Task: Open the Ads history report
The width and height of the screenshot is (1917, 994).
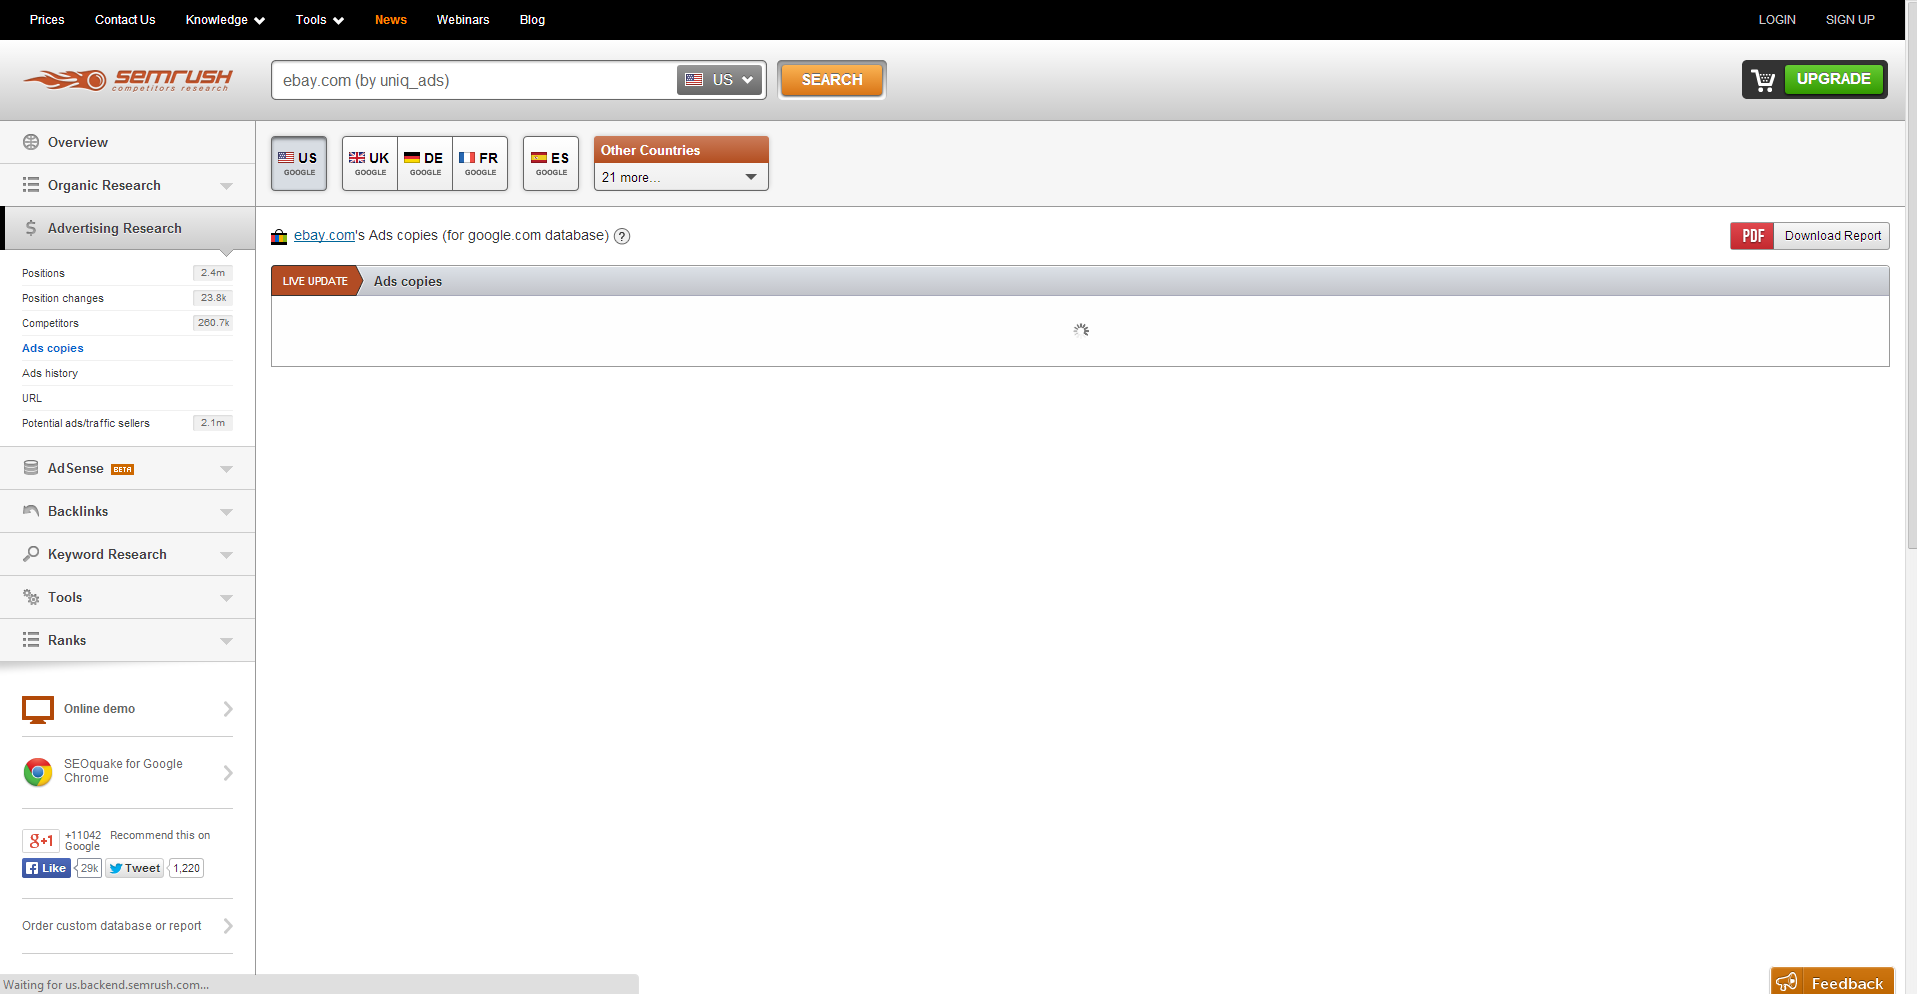Action: [x=50, y=373]
